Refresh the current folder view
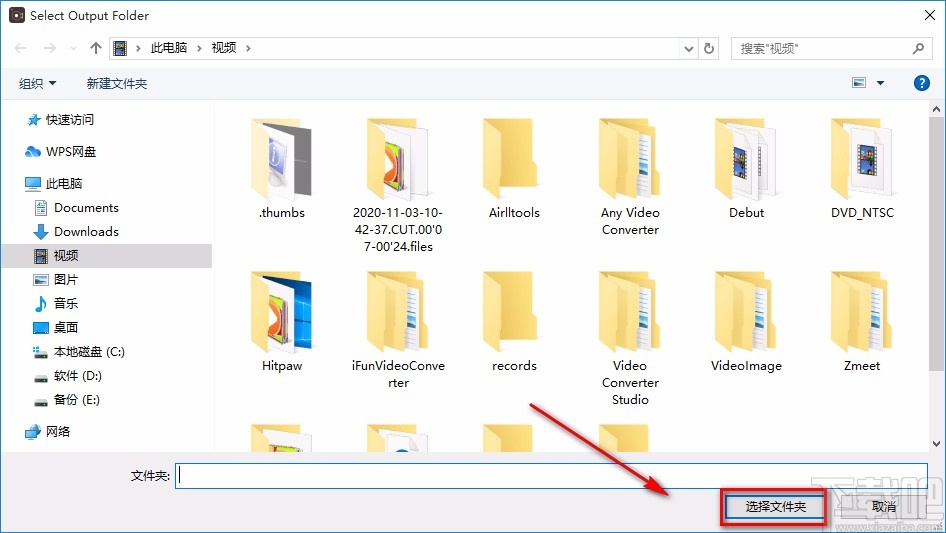Viewport: 946px width, 533px height. tap(709, 48)
